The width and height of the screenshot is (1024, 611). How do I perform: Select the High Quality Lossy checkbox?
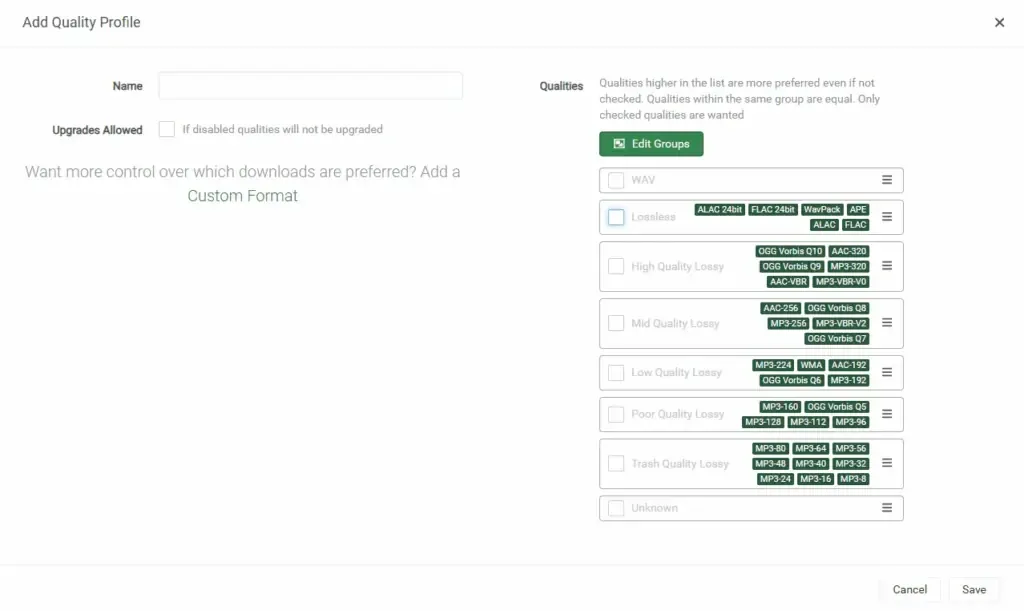point(616,266)
